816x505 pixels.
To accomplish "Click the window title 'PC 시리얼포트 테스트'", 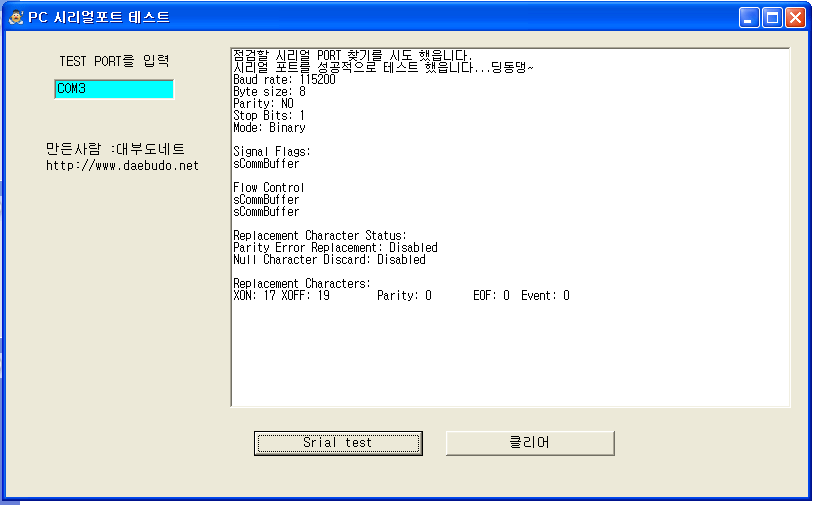I will point(98,17).
